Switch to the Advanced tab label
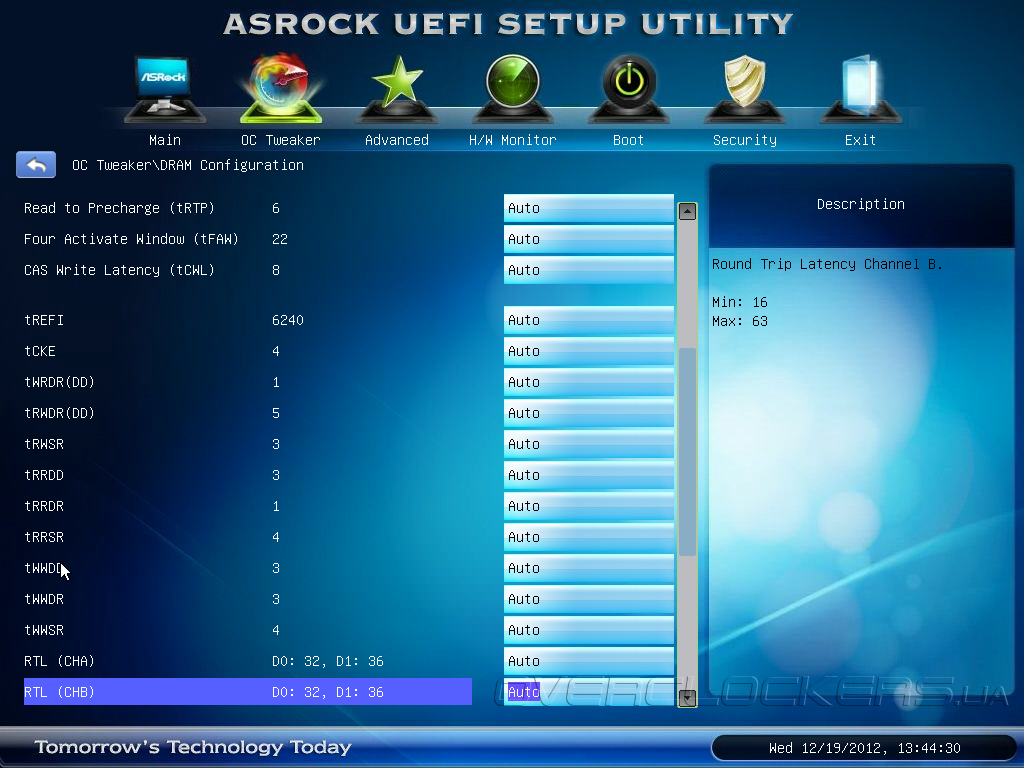The height and width of the screenshot is (768, 1024). pyautogui.click(x=397, y=140)
